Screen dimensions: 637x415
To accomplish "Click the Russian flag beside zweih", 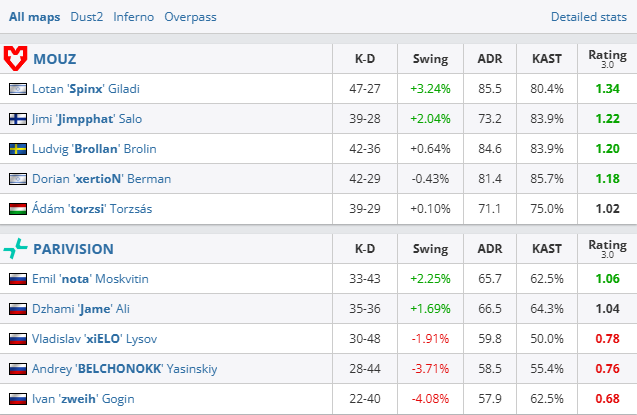I will 18,399.
